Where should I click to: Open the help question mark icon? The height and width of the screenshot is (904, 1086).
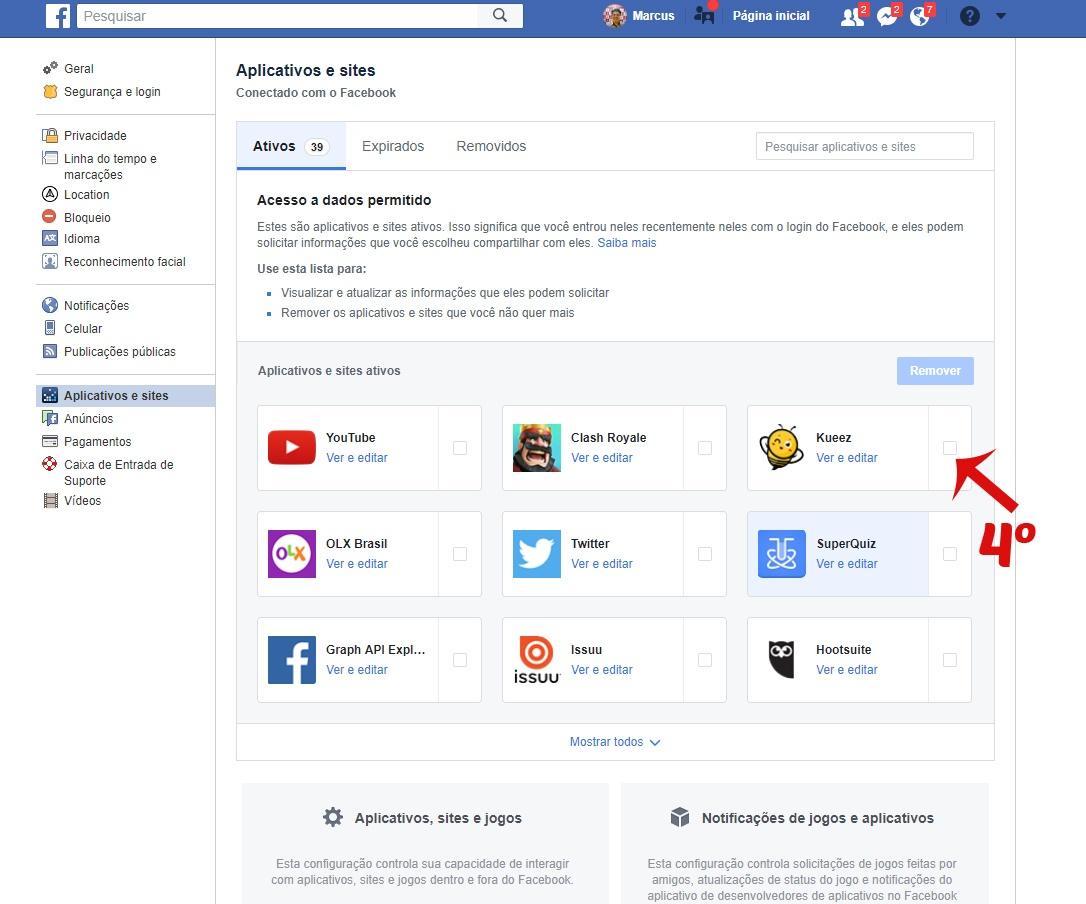click(x=970, y=16)
